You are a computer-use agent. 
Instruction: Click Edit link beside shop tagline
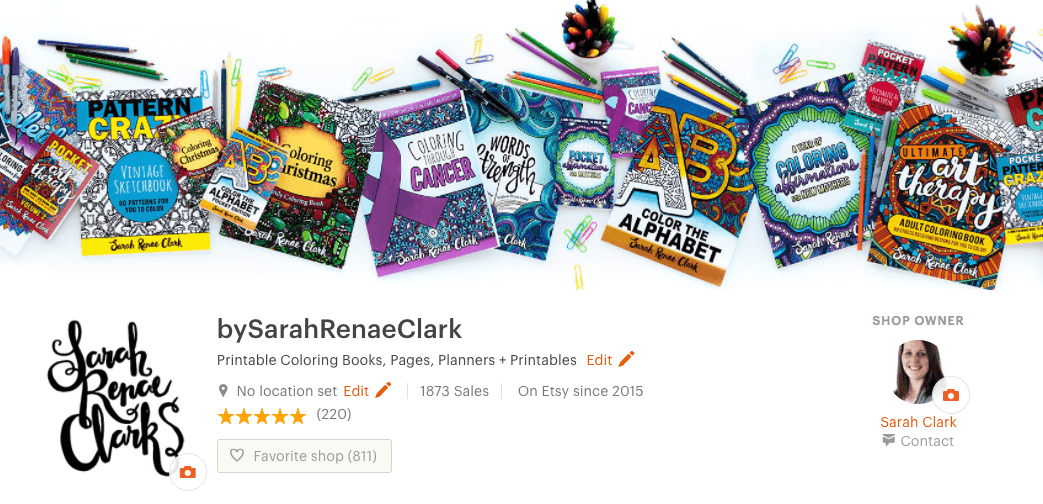pos(599,360)
